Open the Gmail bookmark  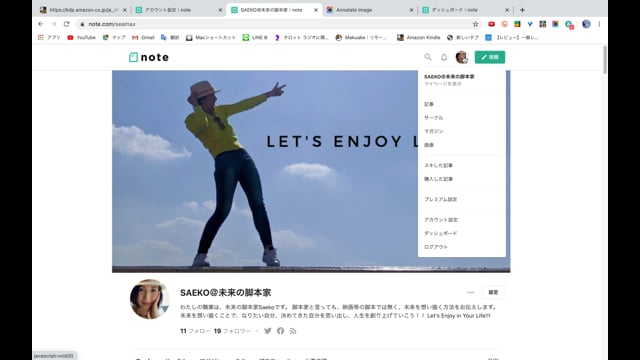143,37
